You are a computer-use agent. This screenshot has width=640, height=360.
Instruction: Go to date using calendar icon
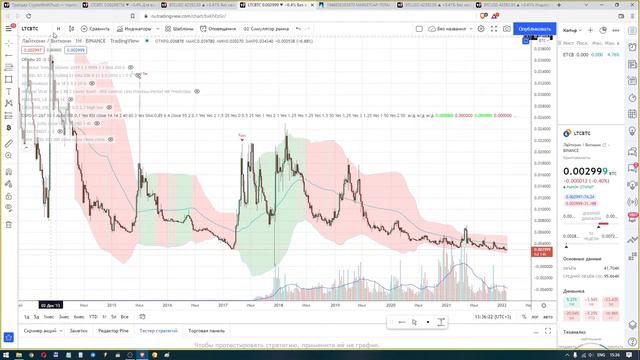(142, 317)
